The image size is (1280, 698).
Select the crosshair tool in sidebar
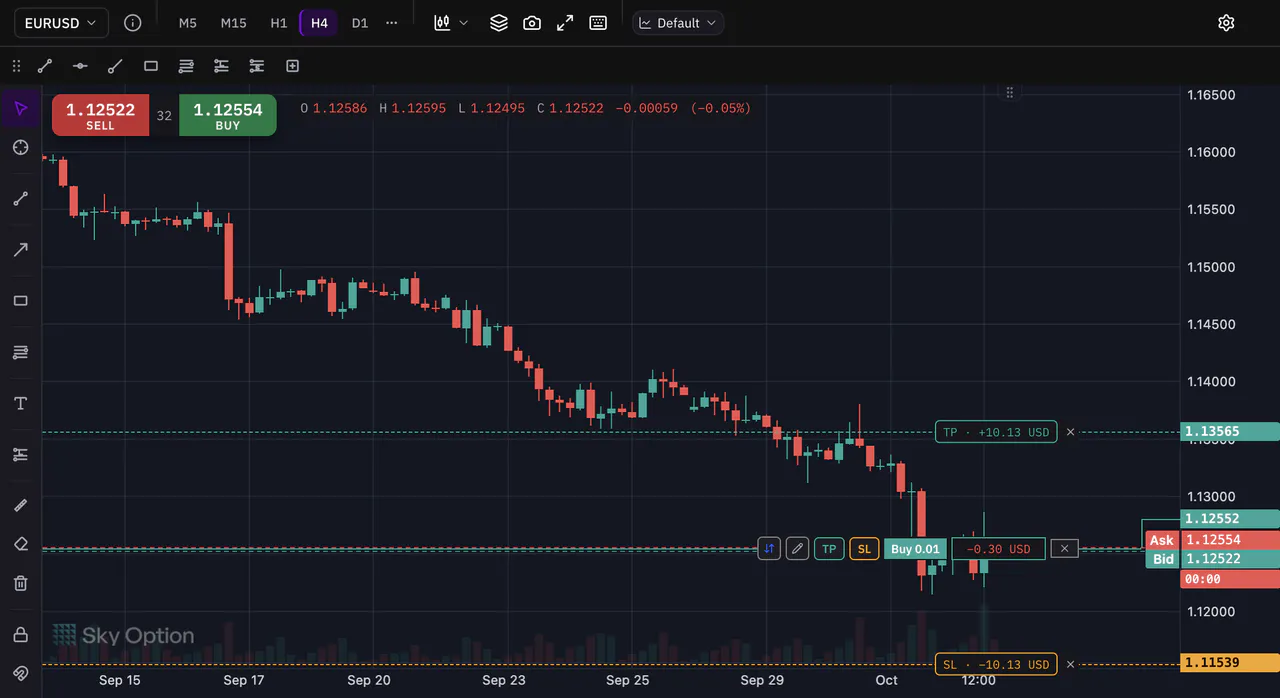click(21, 148)
